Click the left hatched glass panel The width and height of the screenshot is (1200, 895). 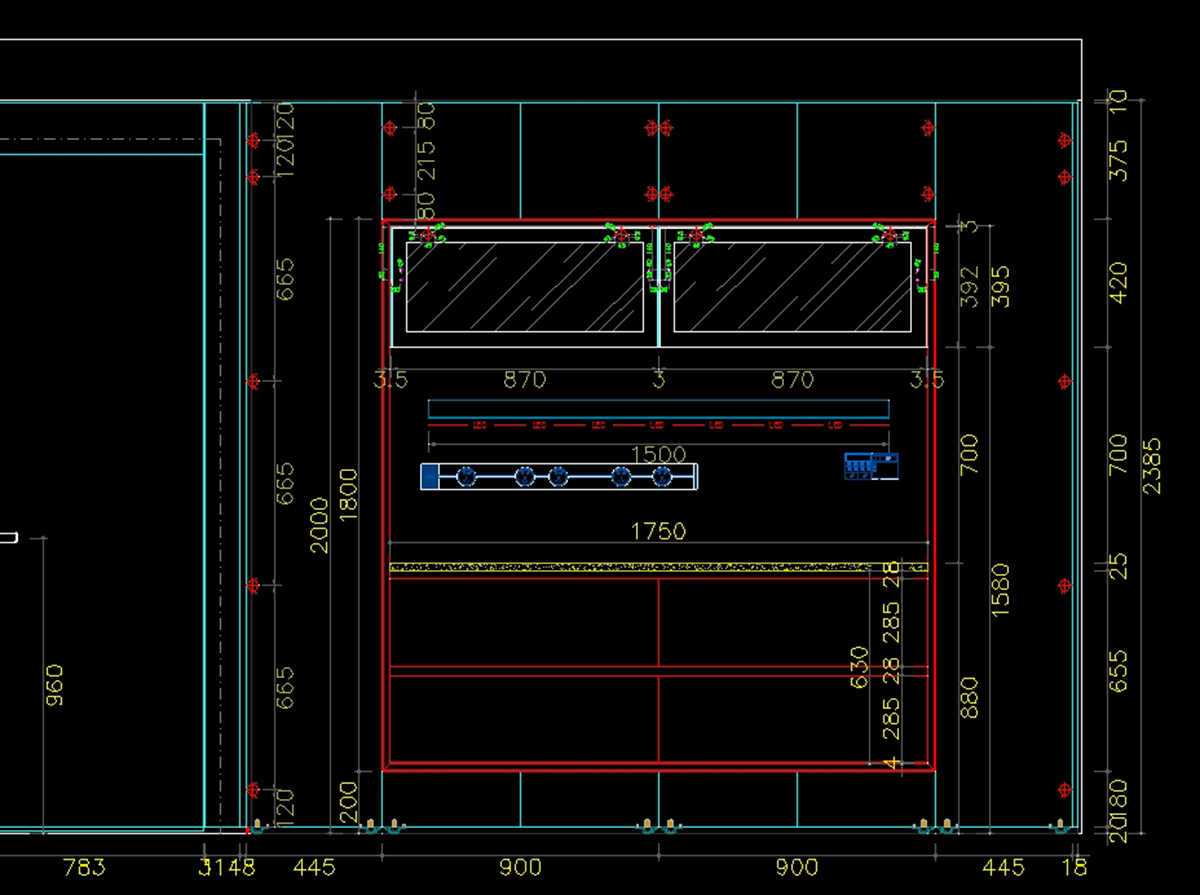pyautogui.click(x=524, y=287)
